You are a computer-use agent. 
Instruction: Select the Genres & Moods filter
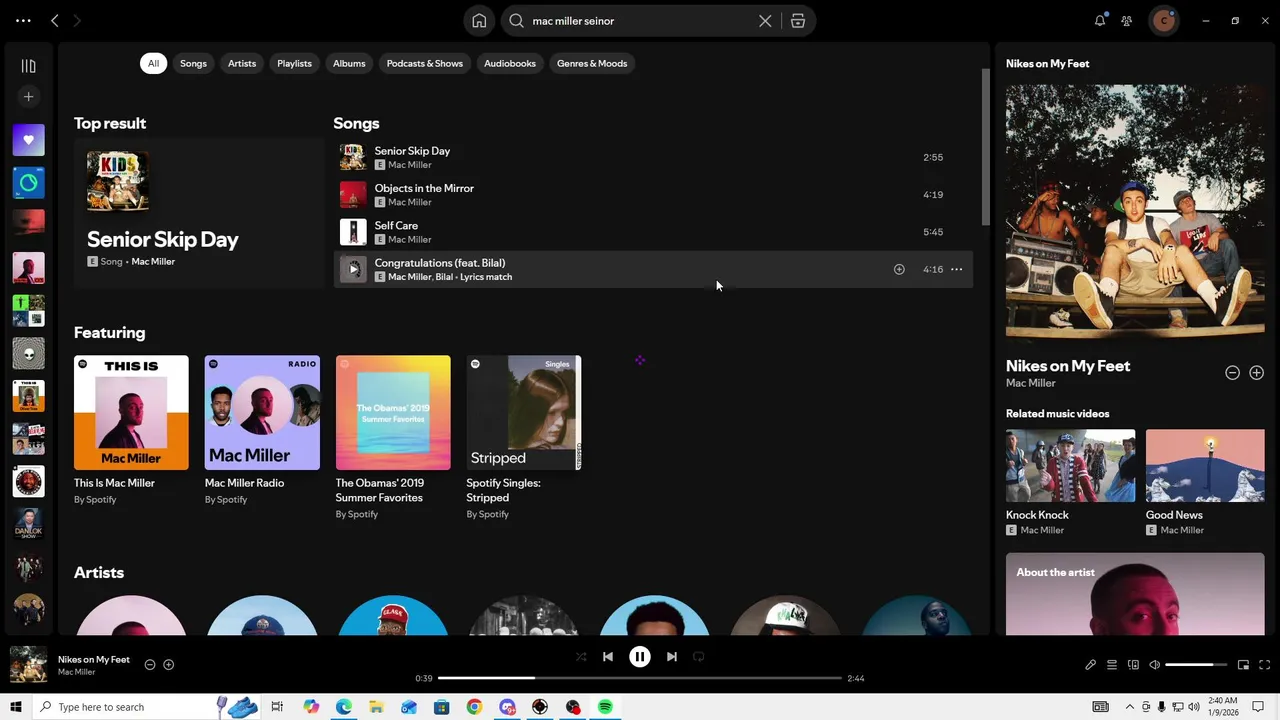tap(592, 63)
